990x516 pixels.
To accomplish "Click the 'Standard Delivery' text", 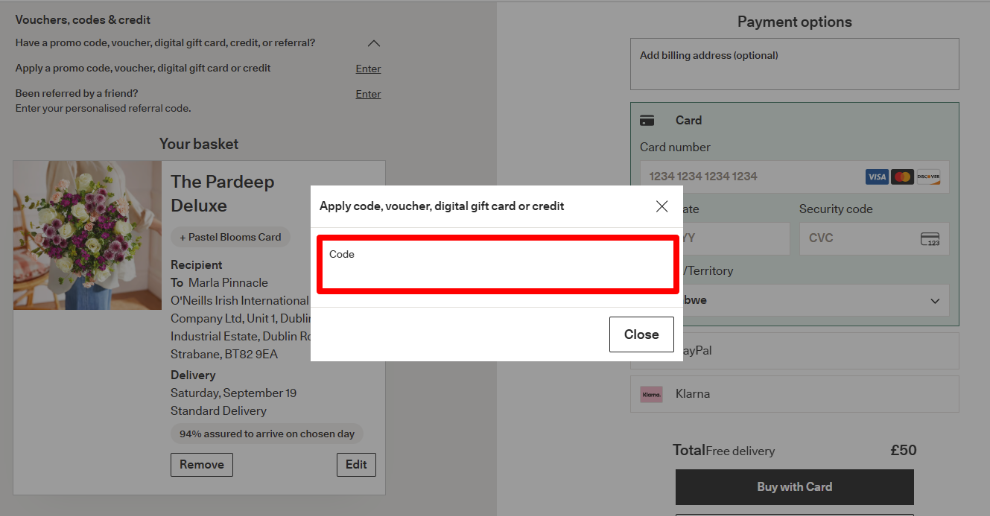I will 218,411.
